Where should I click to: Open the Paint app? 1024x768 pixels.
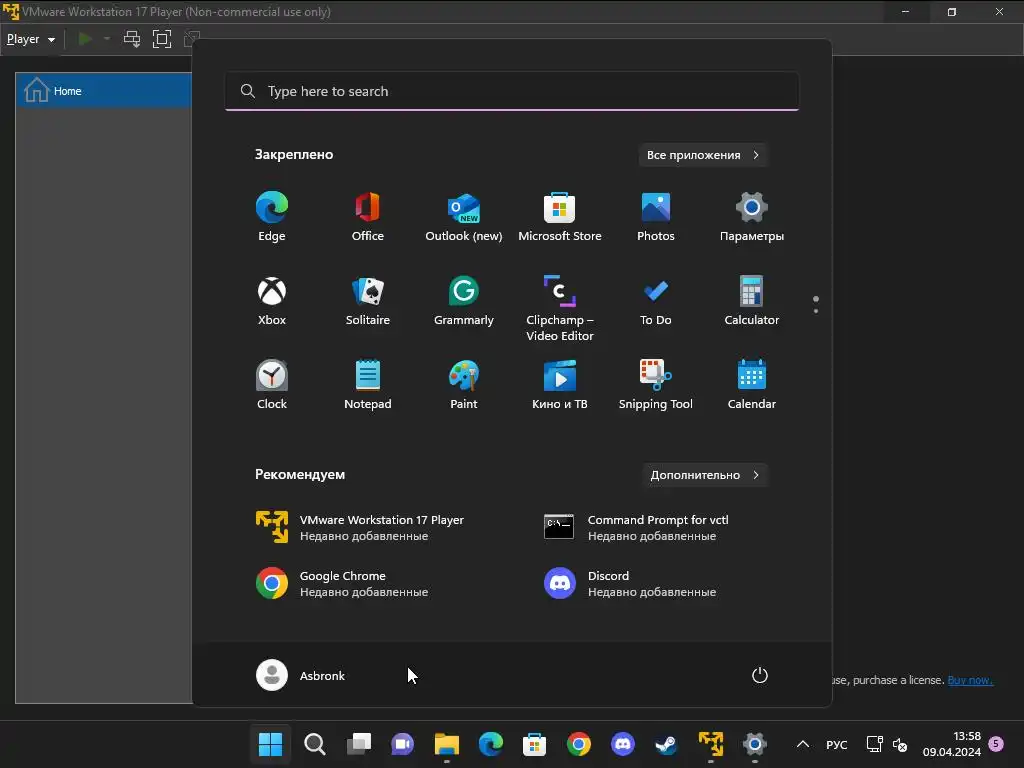tap(464, 385)
